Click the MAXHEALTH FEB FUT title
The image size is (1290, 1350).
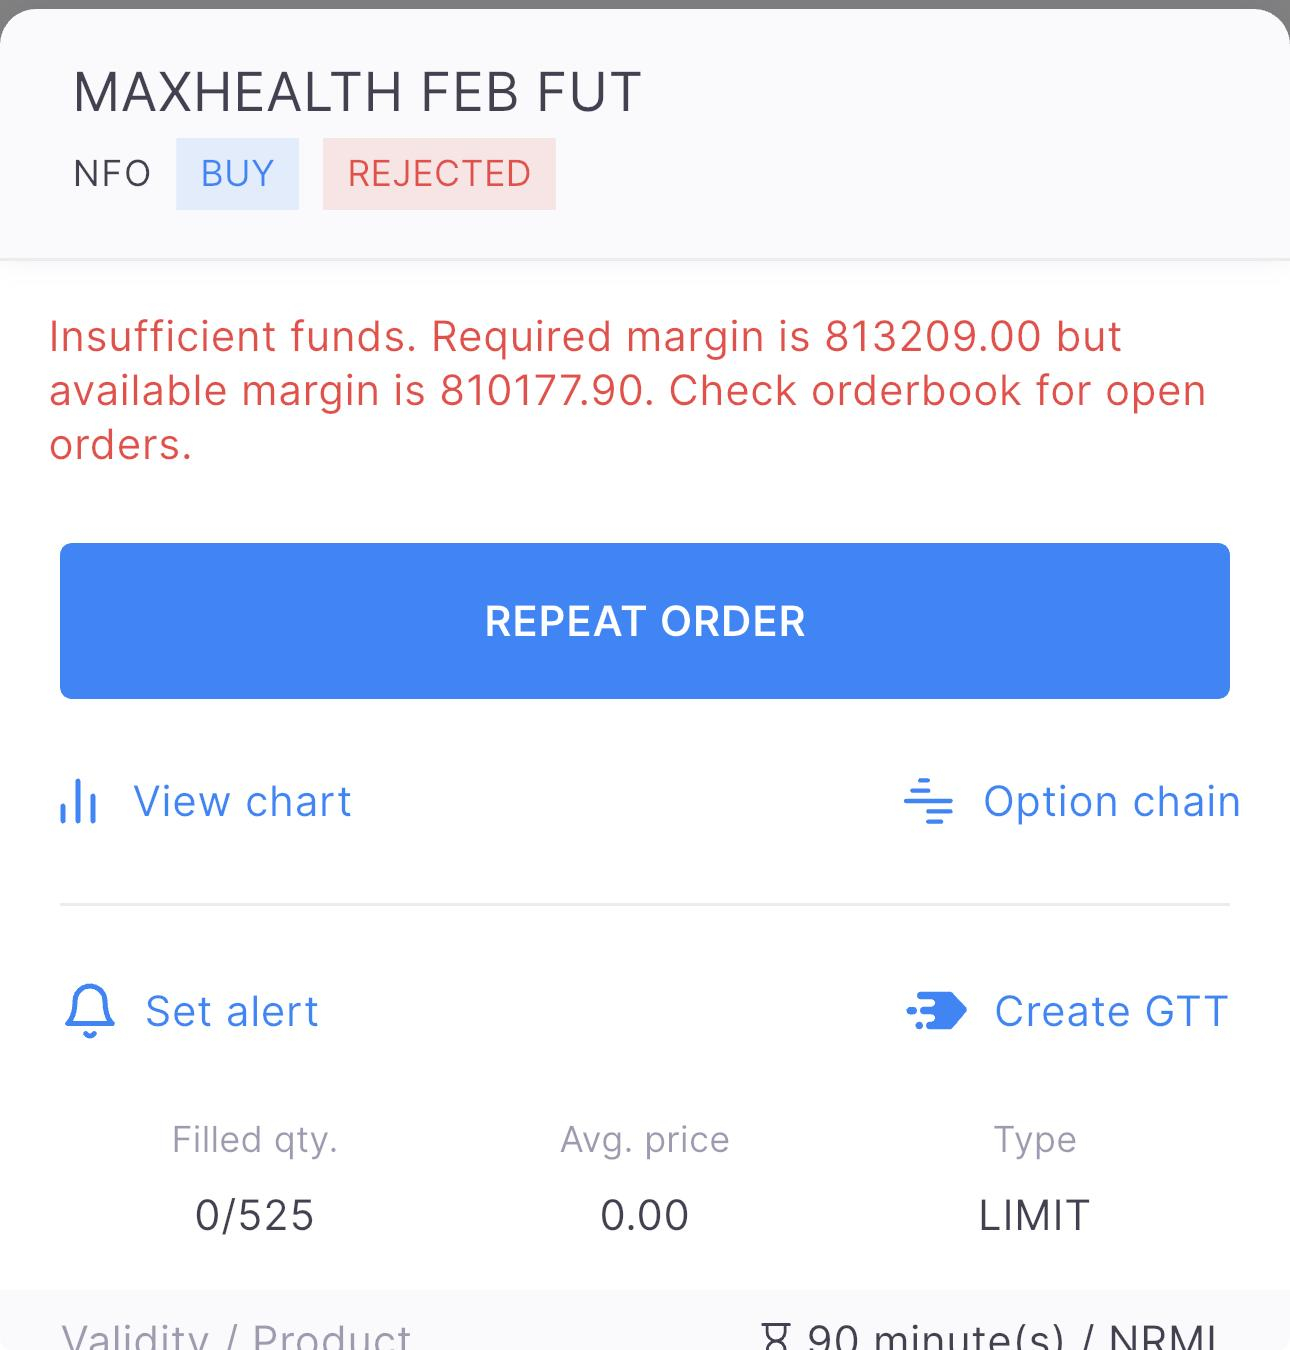click(x=357, y=92)
